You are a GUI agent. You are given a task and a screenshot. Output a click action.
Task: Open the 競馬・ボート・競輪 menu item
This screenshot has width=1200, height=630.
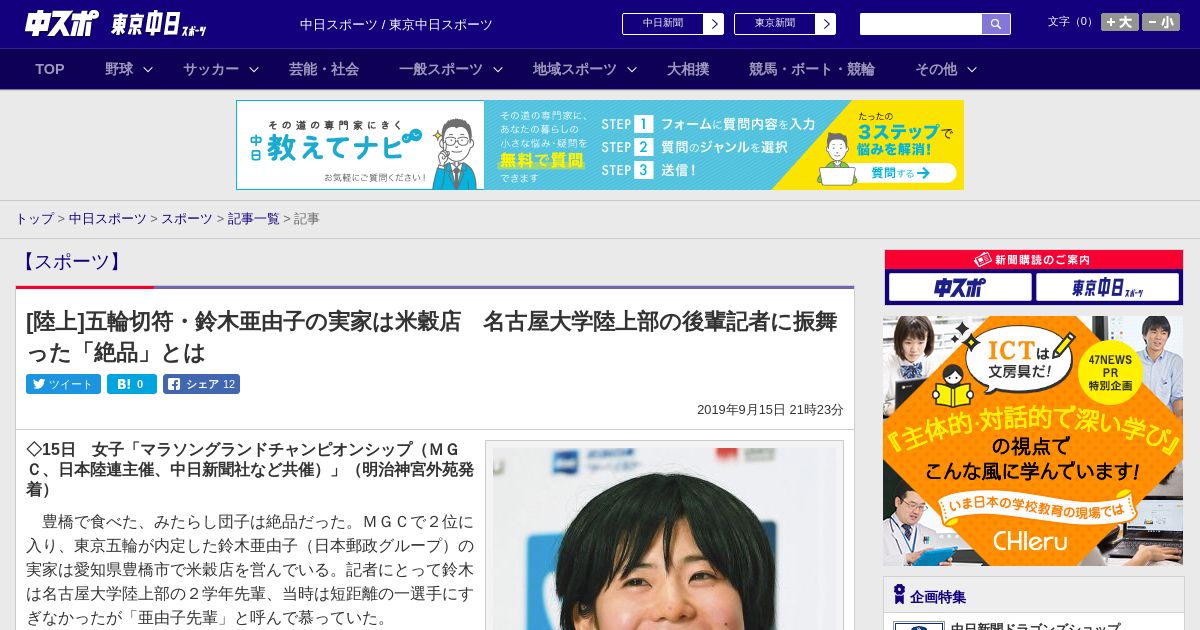tap(812, 69)
